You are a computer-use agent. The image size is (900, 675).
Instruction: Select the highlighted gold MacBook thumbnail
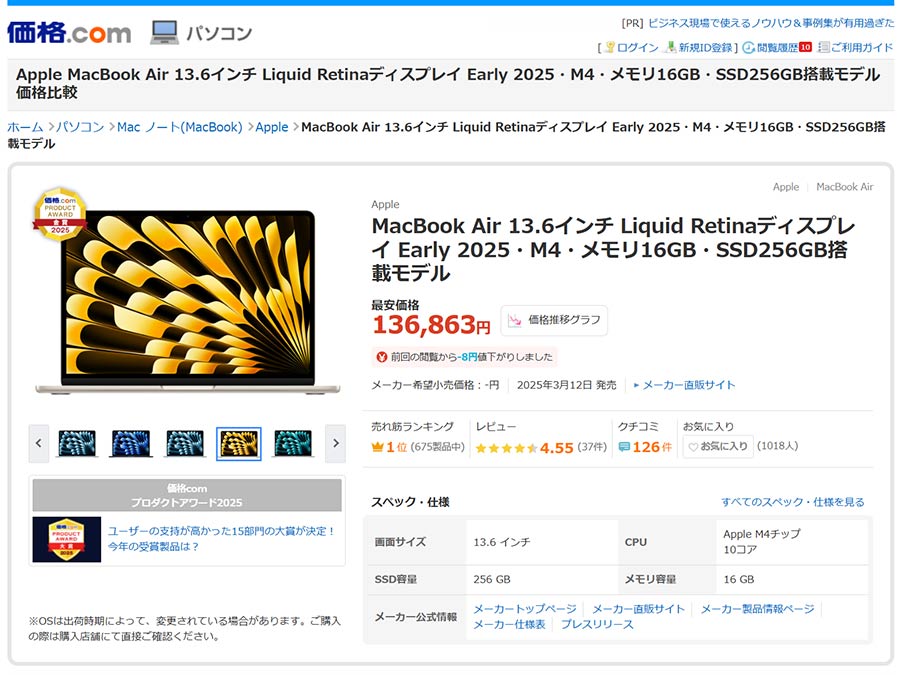pyautogui.click(x=239, y=443)
